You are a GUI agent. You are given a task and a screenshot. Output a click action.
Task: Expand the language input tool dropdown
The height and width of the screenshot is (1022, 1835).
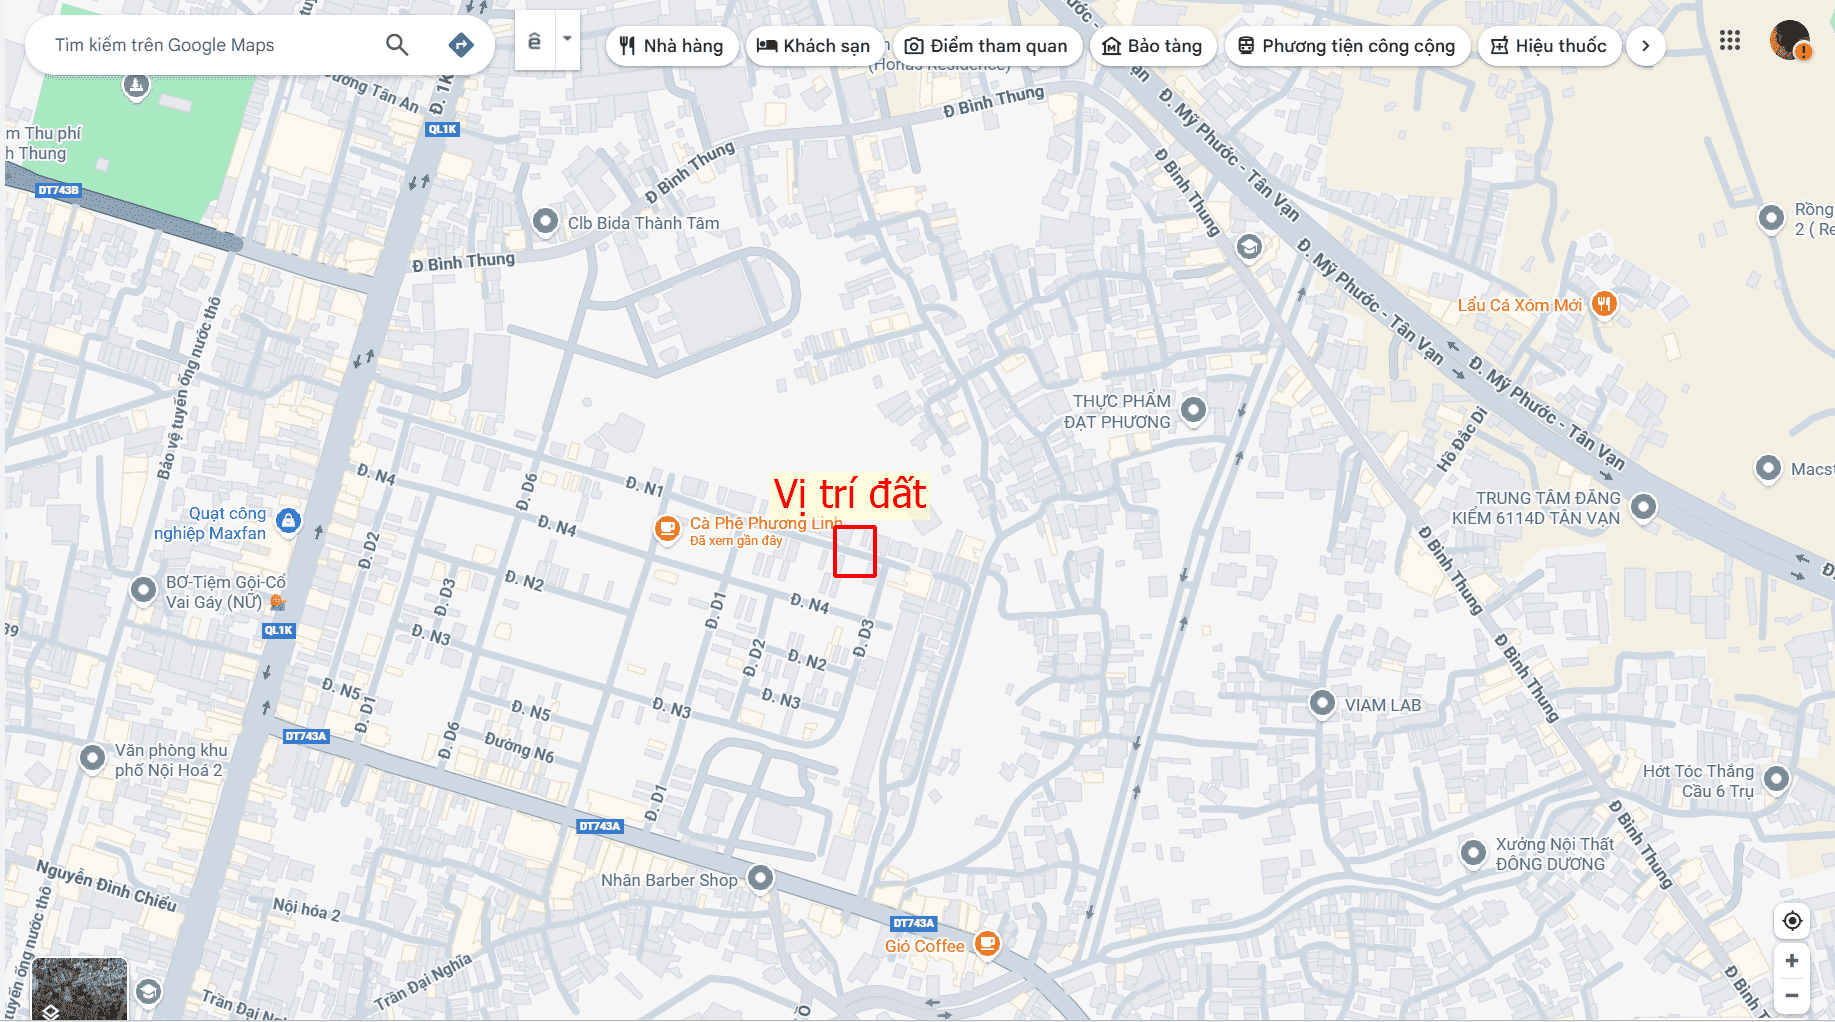click(x=567, y=40)
